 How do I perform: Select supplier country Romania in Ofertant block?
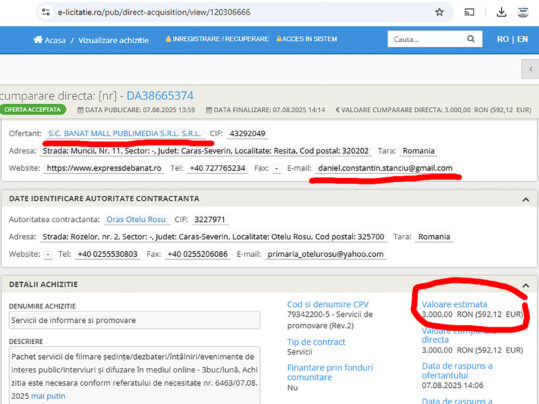pos(418,151)
